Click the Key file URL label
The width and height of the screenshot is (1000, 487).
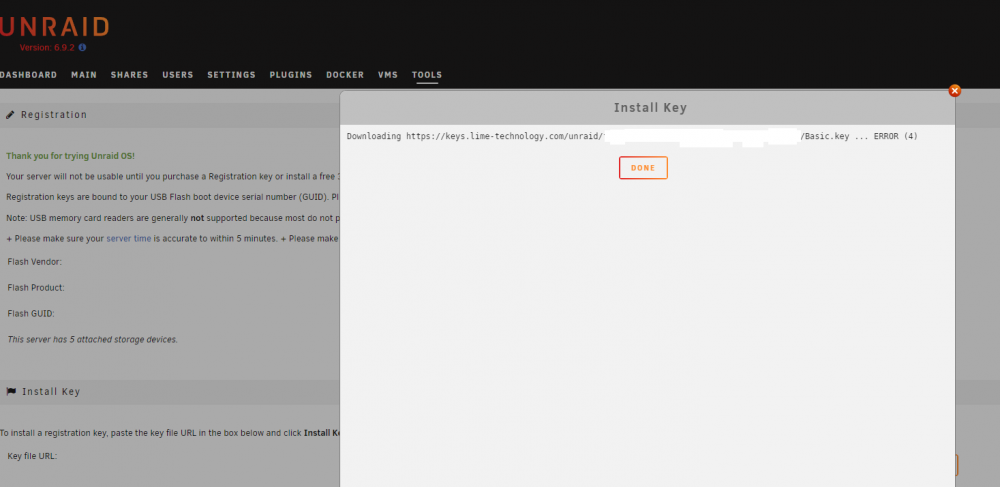tap(33, 456)
